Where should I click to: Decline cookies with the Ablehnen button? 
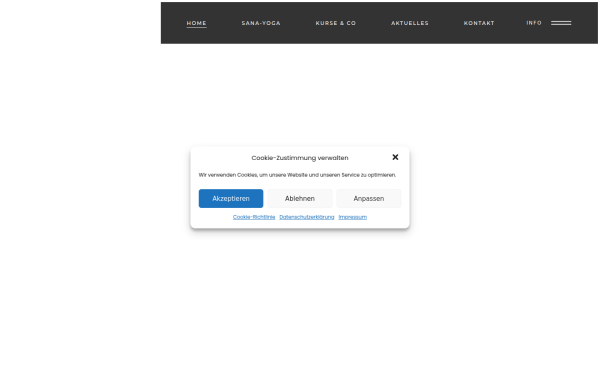pos(300,199)
